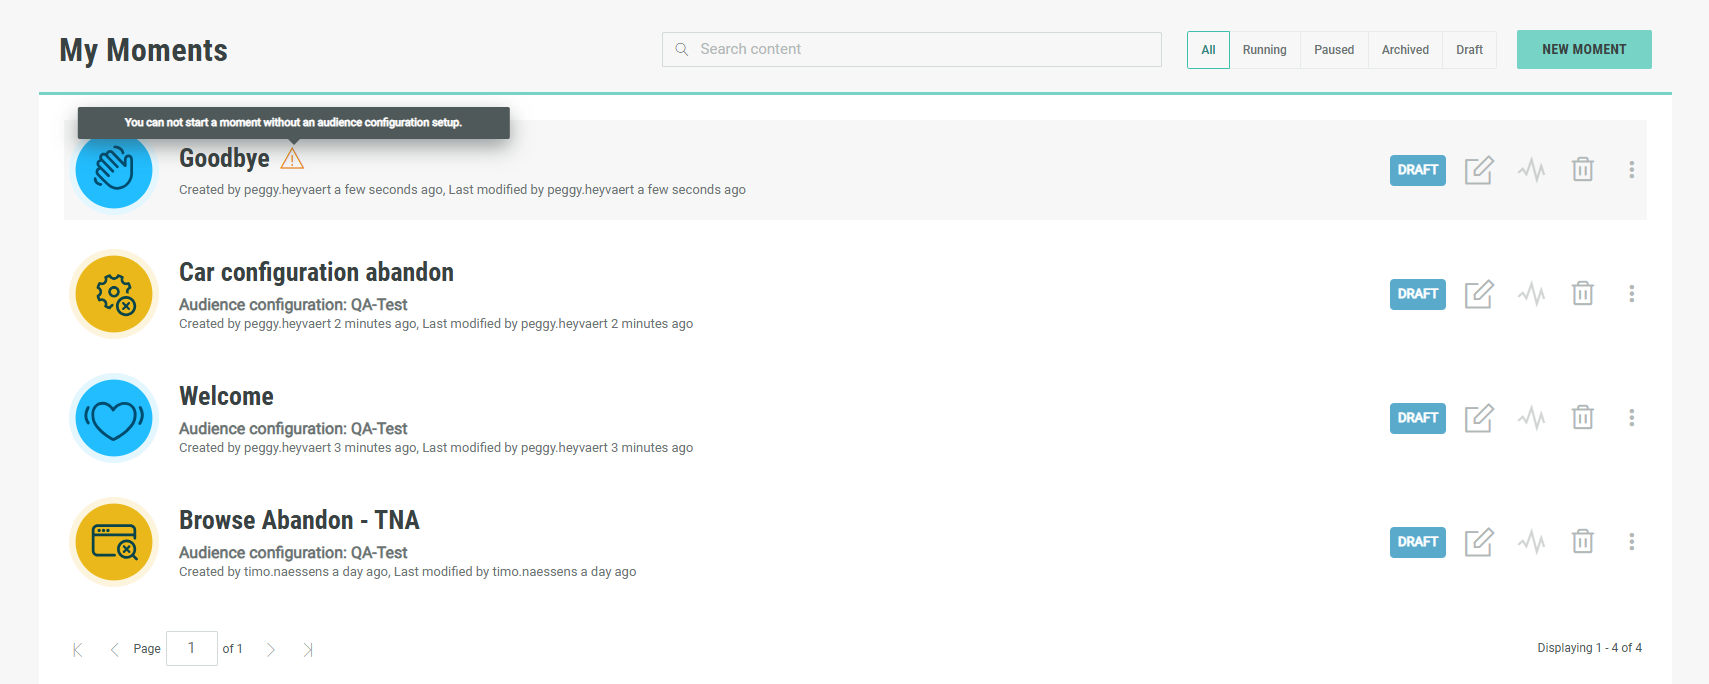This screenshot has height=684, width=1709.
Task: Click the page number input box
Action: tap(191, 648)
